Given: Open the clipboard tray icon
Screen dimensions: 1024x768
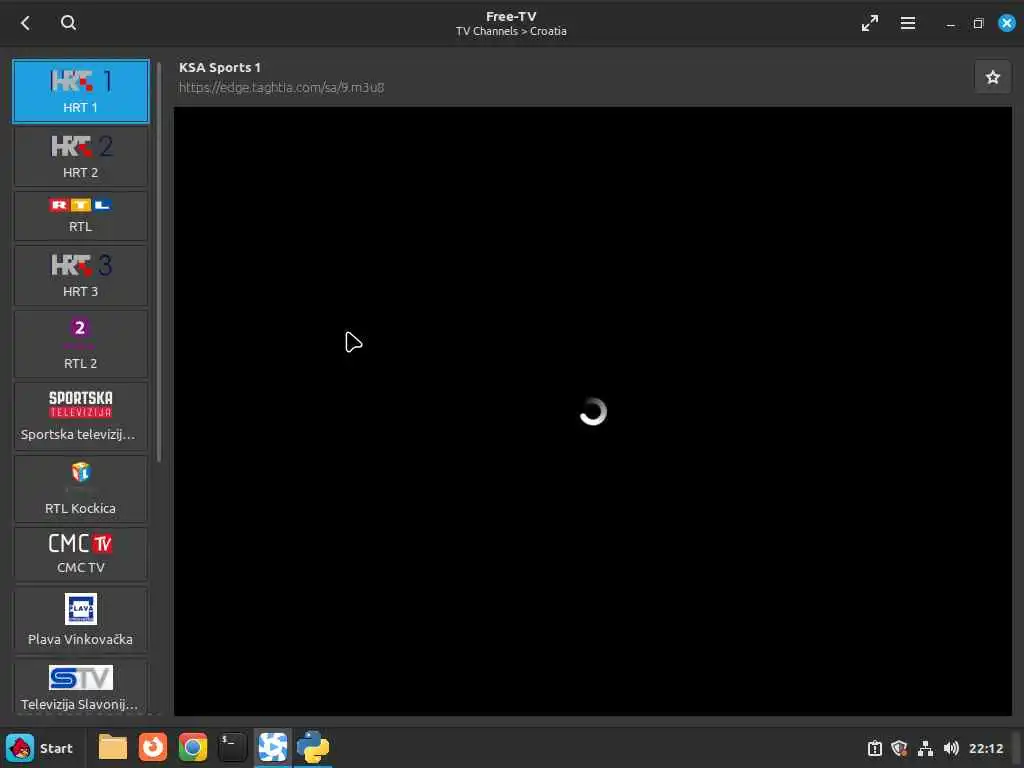Looking at the screenshot, I should point(874,748).
